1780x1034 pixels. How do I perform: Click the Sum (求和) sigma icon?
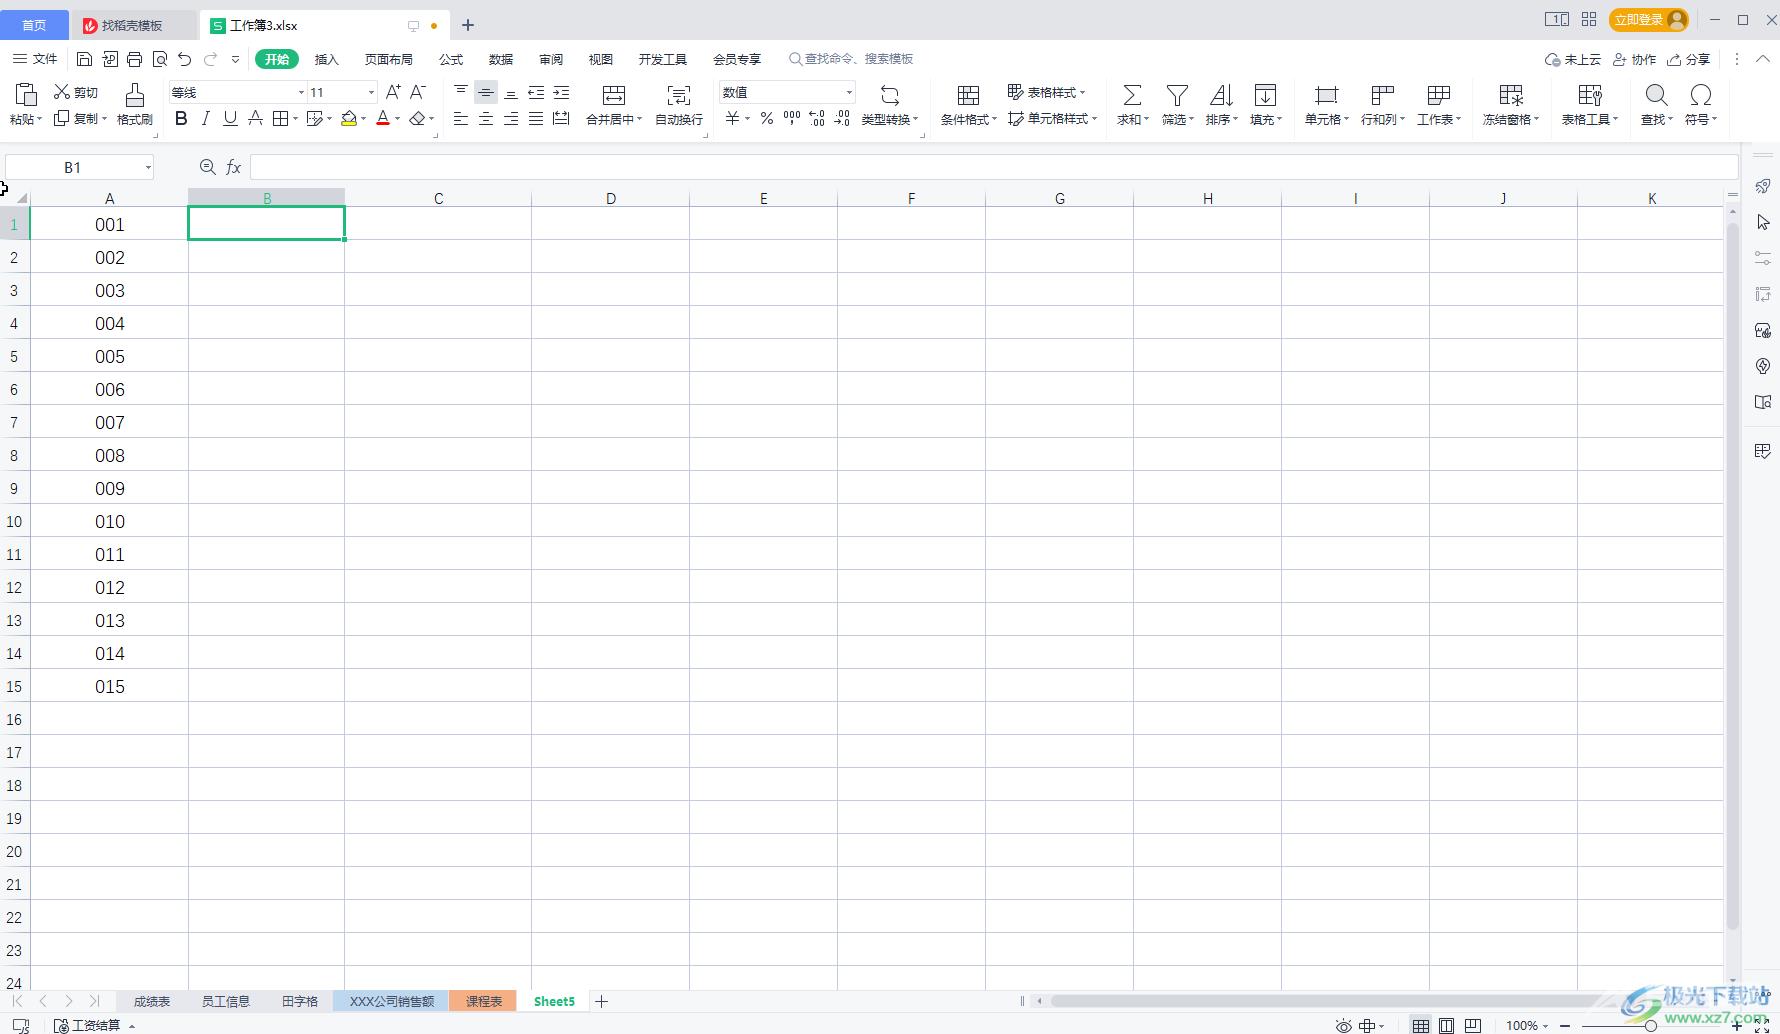pos(1132,95)
